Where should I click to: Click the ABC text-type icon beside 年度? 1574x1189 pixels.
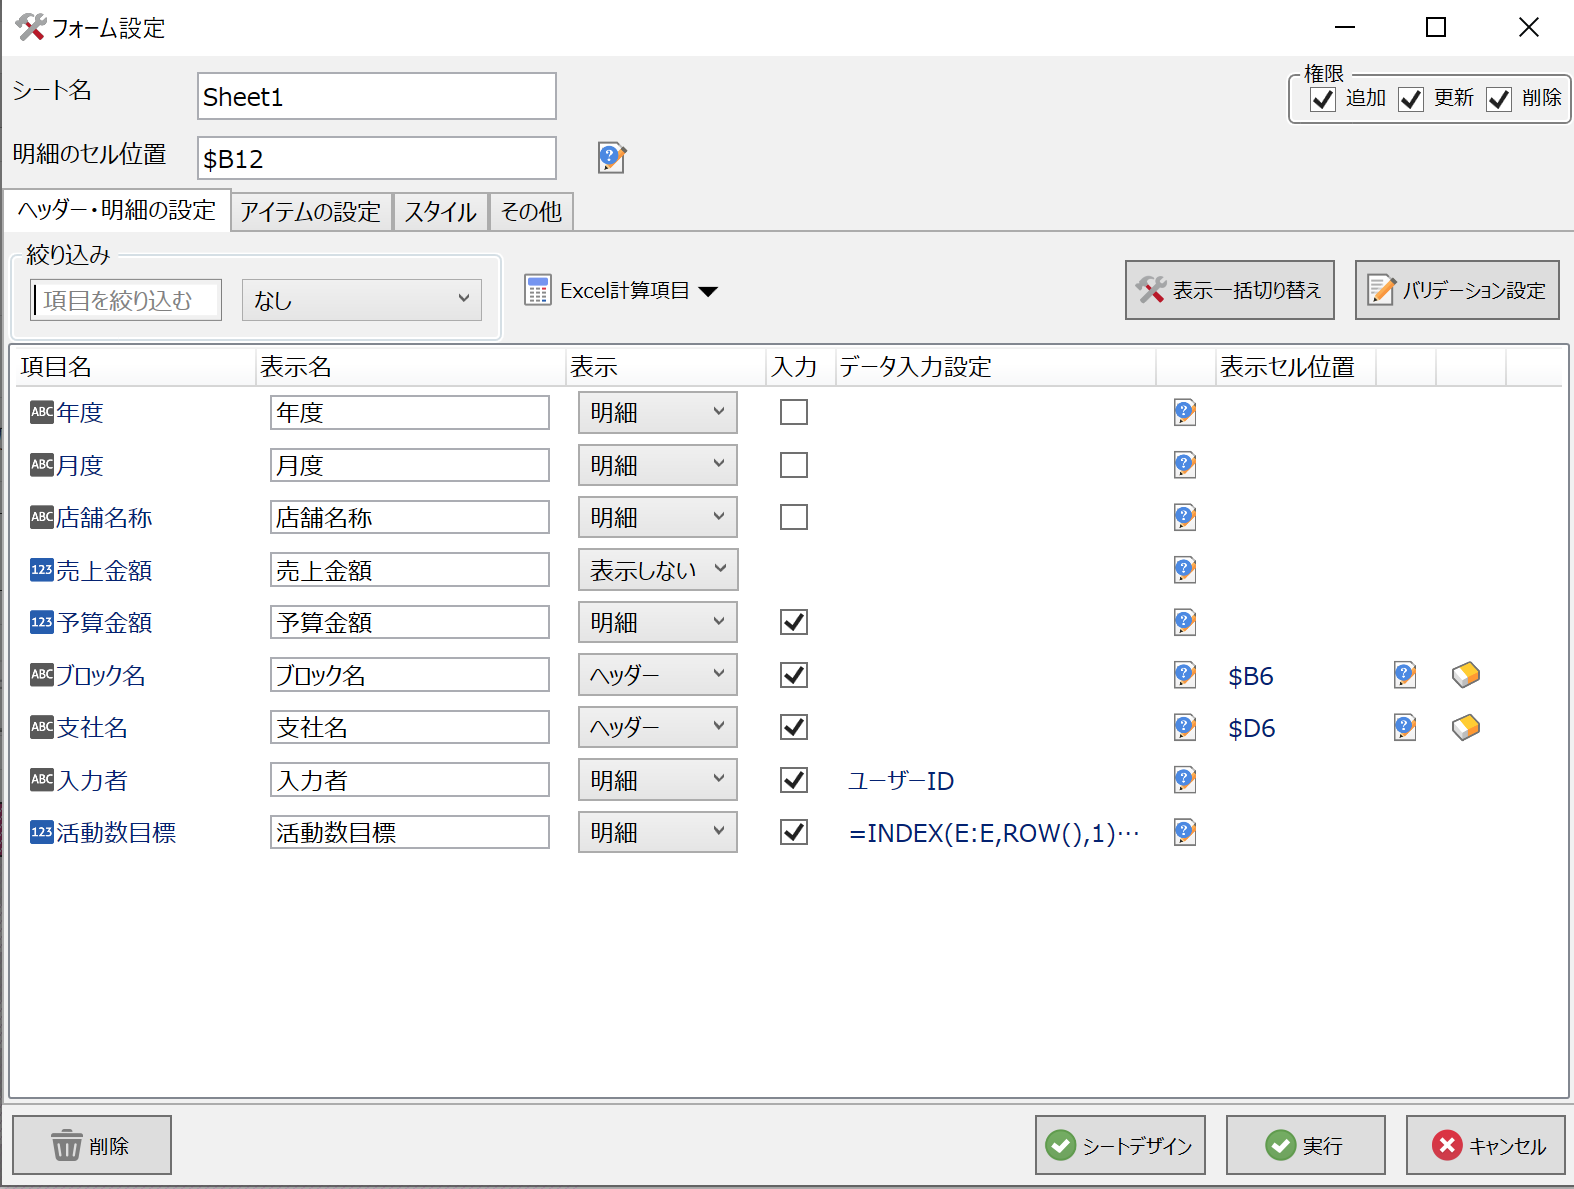pos(41,412)
